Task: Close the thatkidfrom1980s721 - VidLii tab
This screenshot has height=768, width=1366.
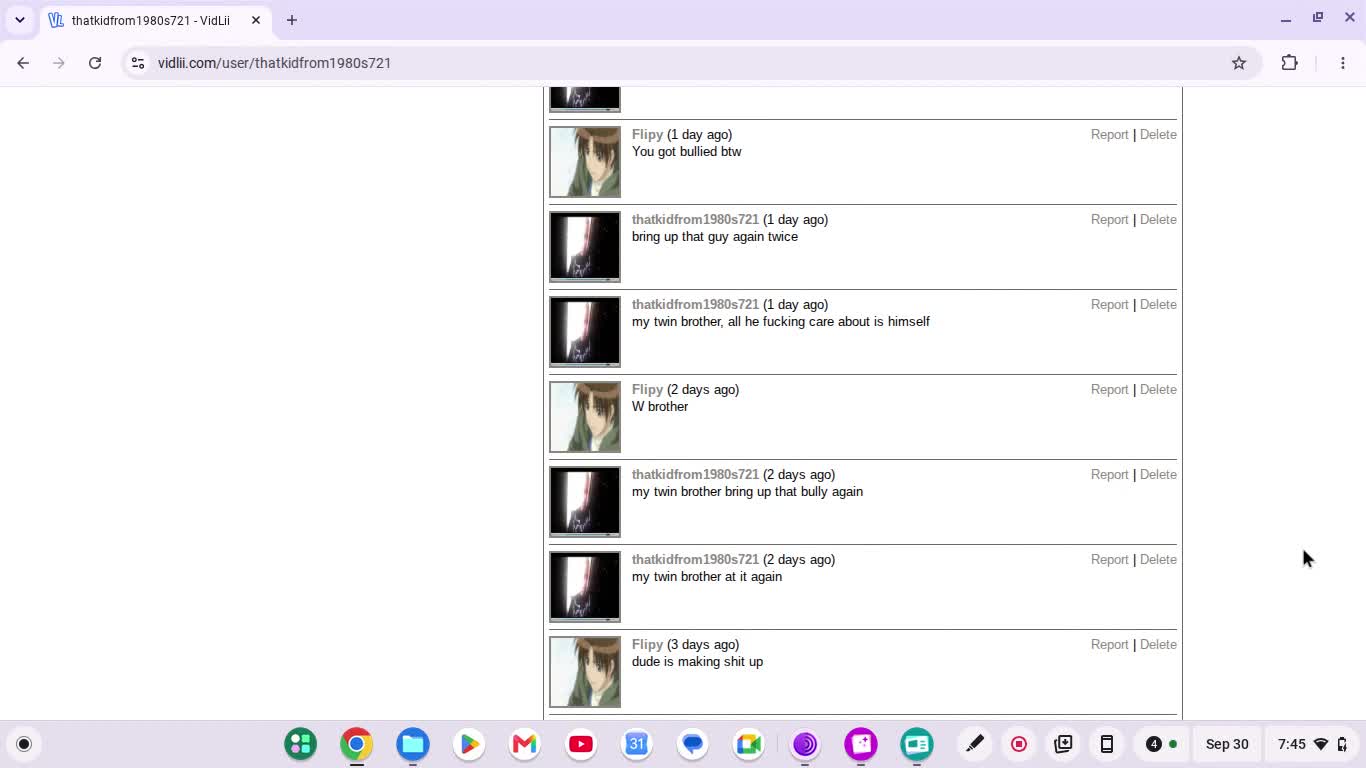Action: point(256,20)
